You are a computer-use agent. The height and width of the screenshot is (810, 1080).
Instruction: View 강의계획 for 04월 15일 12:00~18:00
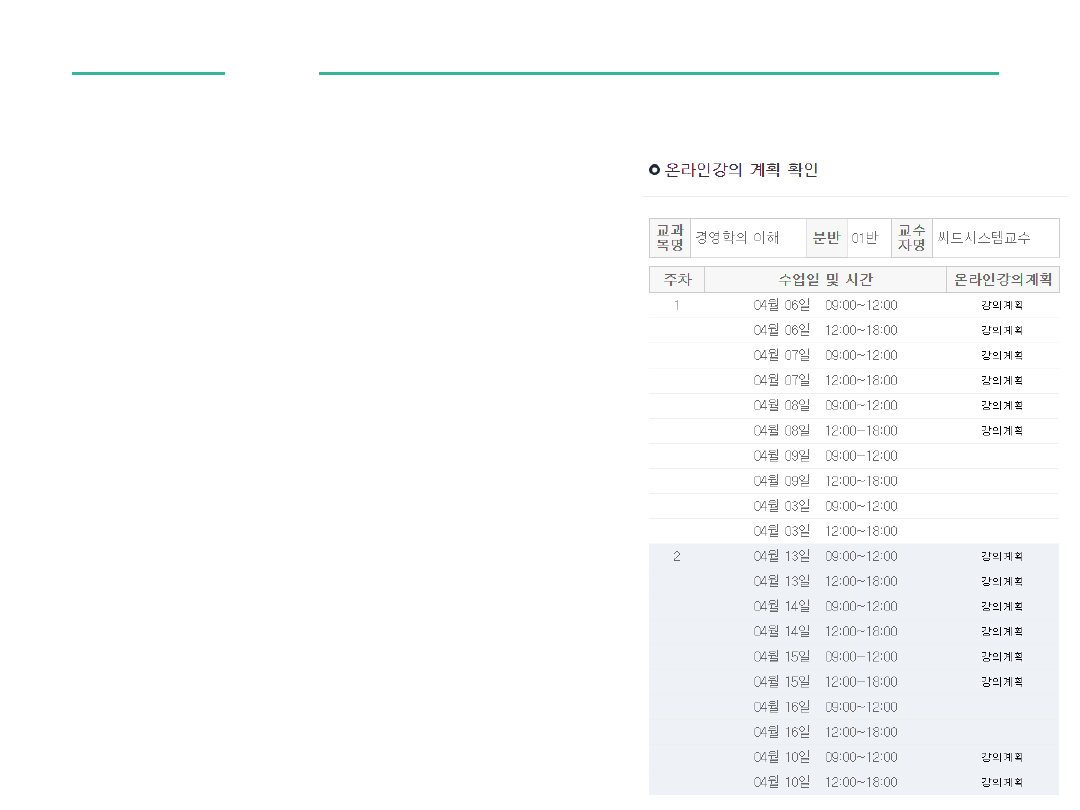1001,681
